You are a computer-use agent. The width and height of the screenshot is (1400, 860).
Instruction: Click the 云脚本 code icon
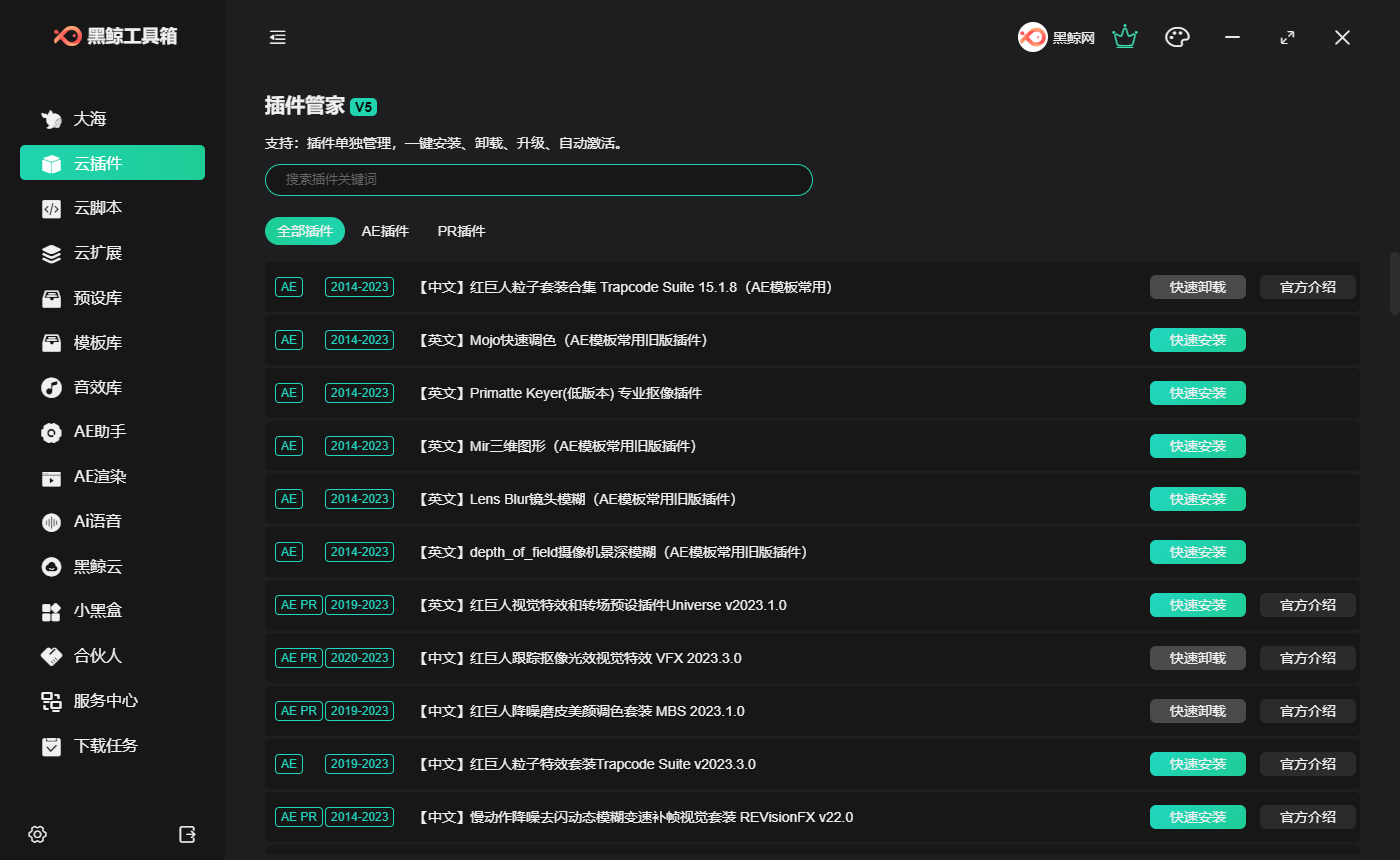[51, 208]
